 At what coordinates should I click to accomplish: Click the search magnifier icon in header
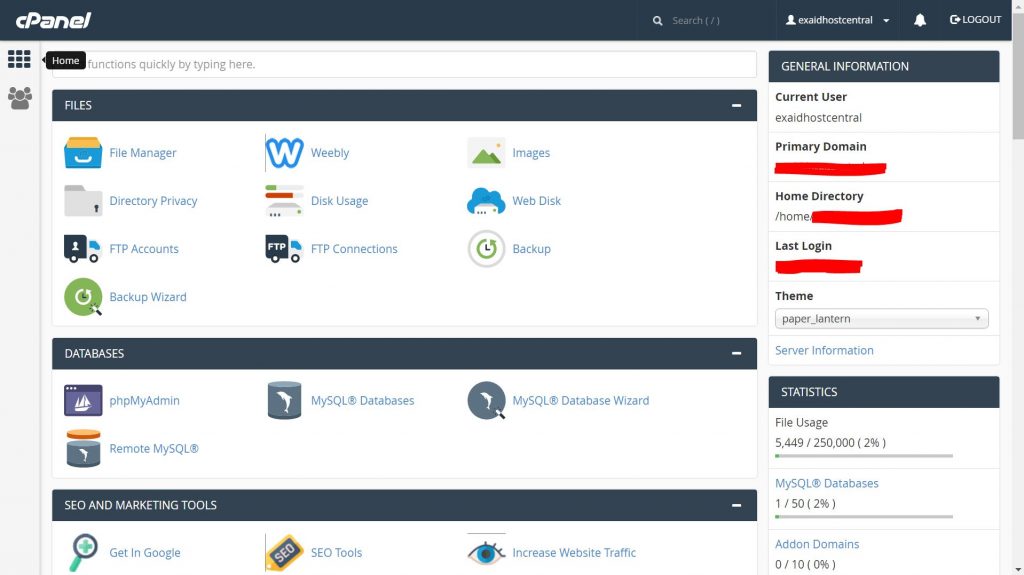click(x=657, y=20)
